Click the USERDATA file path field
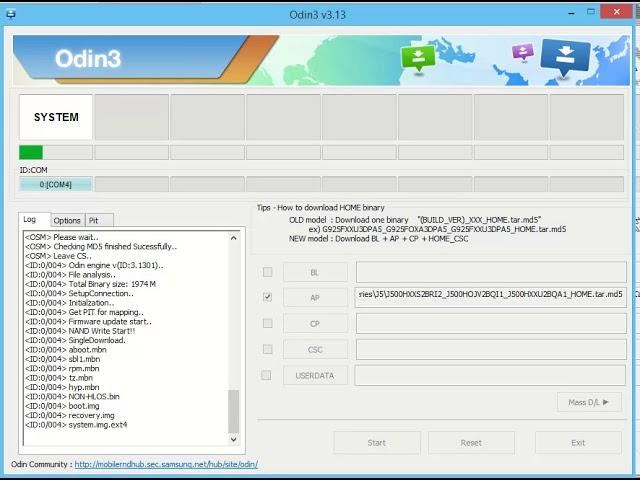This screenshot has width=640, height=480. tap(490, 375)
